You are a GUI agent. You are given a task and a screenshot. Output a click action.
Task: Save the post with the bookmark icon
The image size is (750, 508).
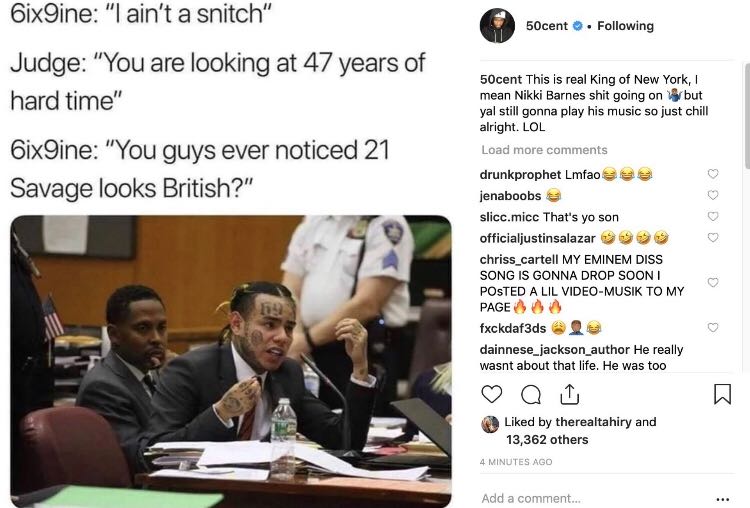[722, 394]
